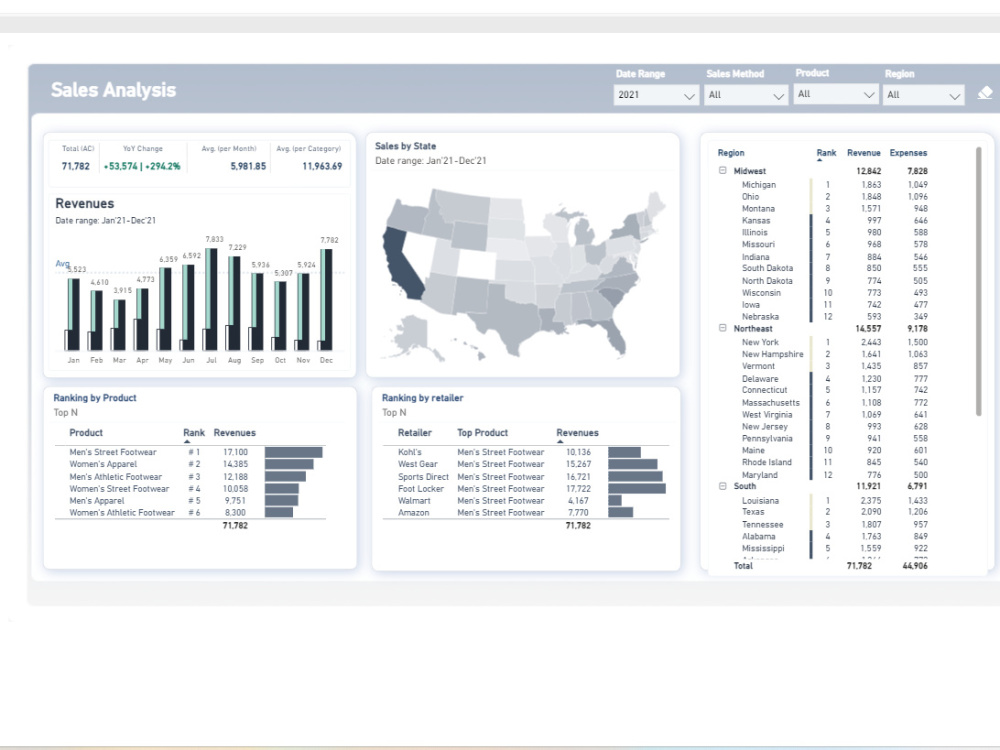This screenshot has height=750, width=1000.
Task: Click the Avg. per Month value 5,981.85
Action: coord(248,166)
